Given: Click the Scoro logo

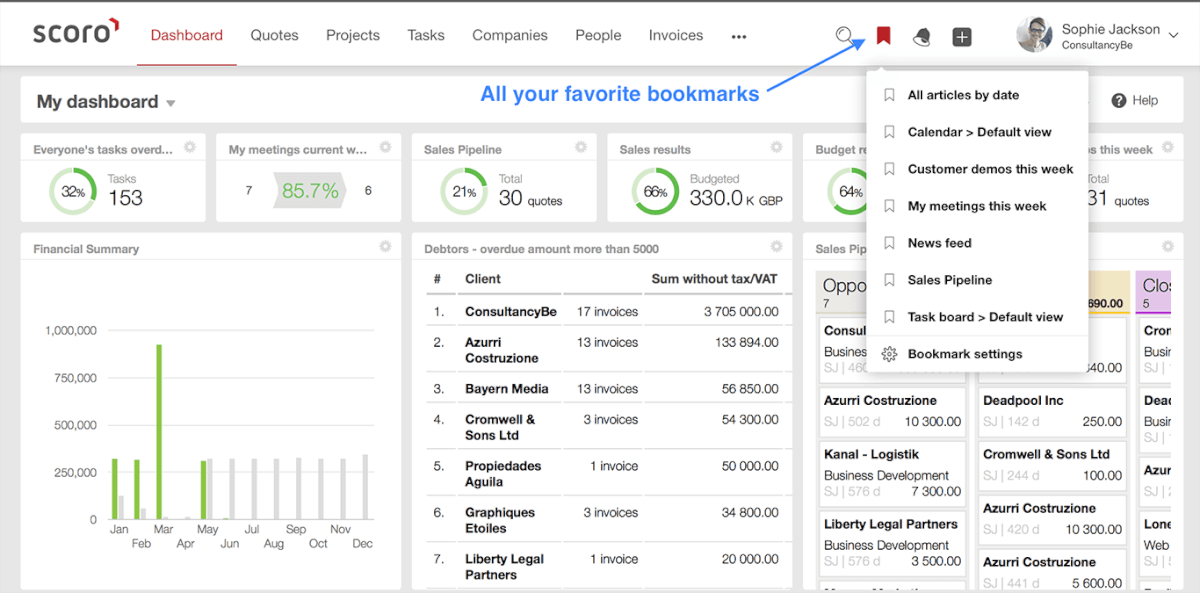Looking at the screenshot, I should point(76,32).
